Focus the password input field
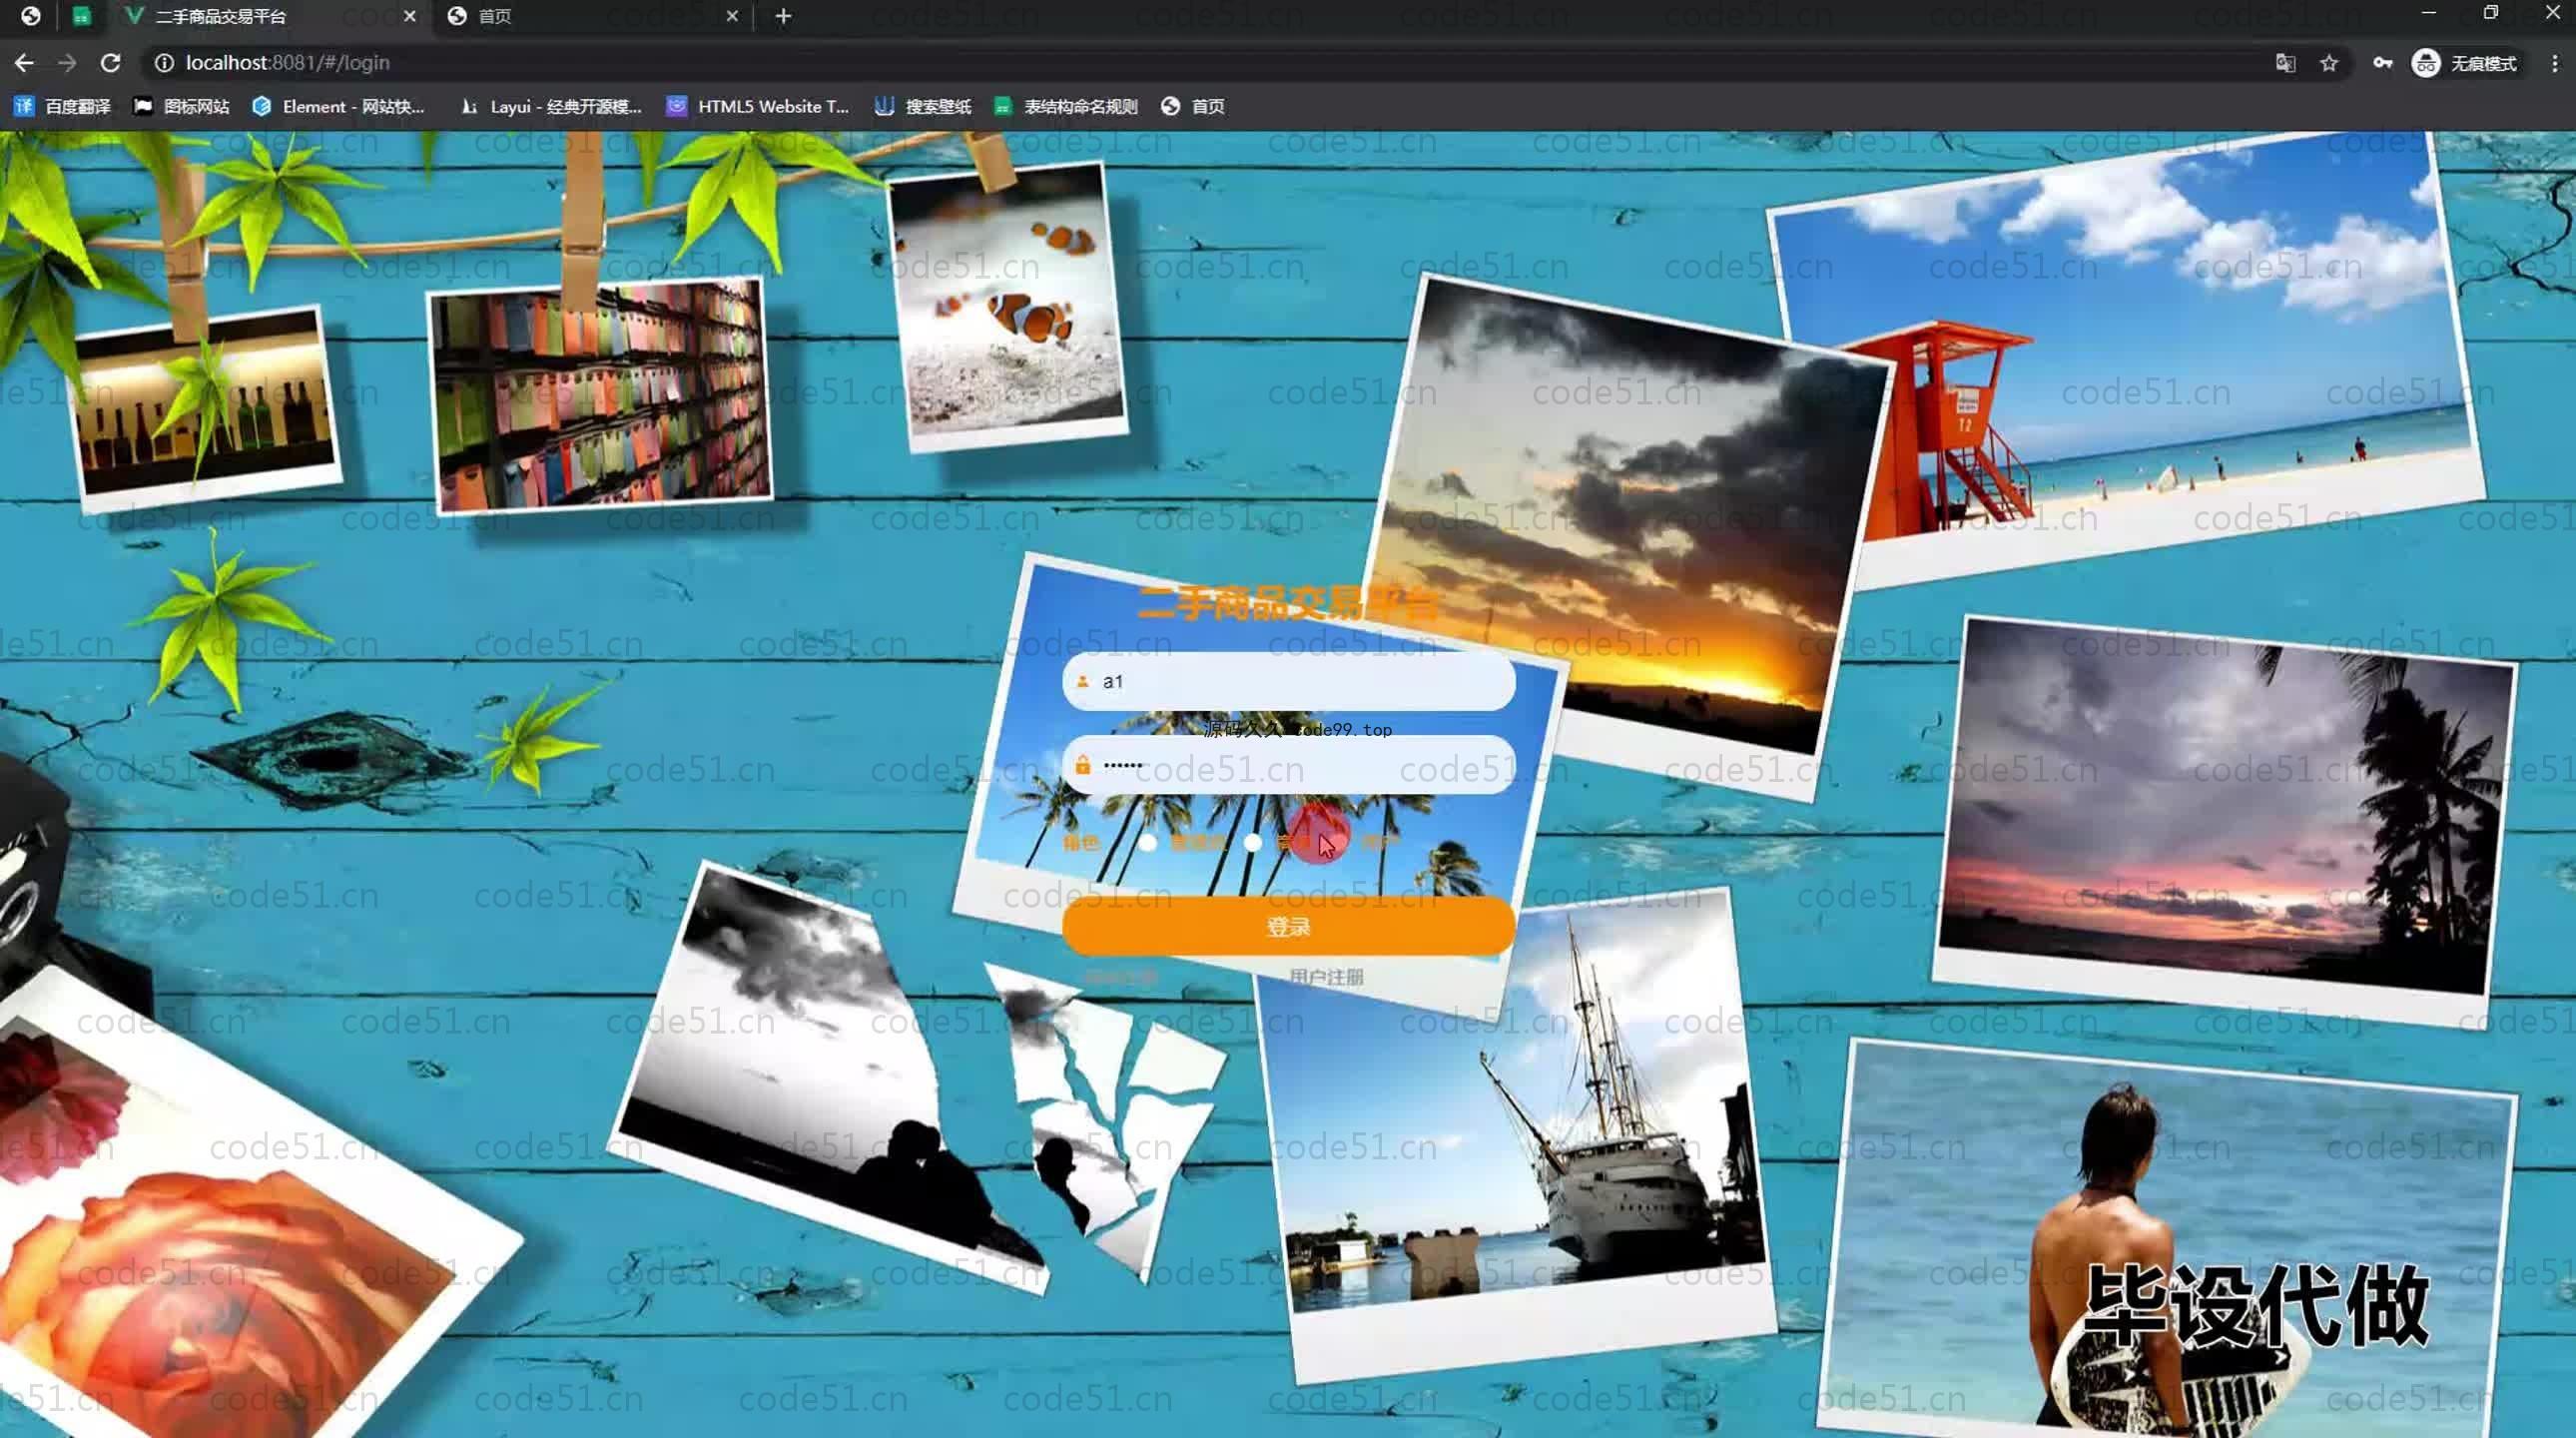Image resolution: width=2576 pixels, height=1438 pixels. click(1288, 765)
